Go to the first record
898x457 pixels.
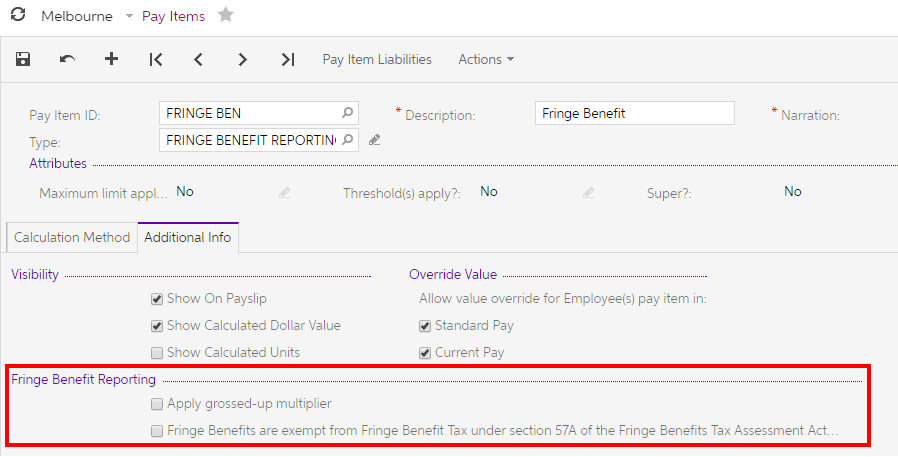coord(155,60)
